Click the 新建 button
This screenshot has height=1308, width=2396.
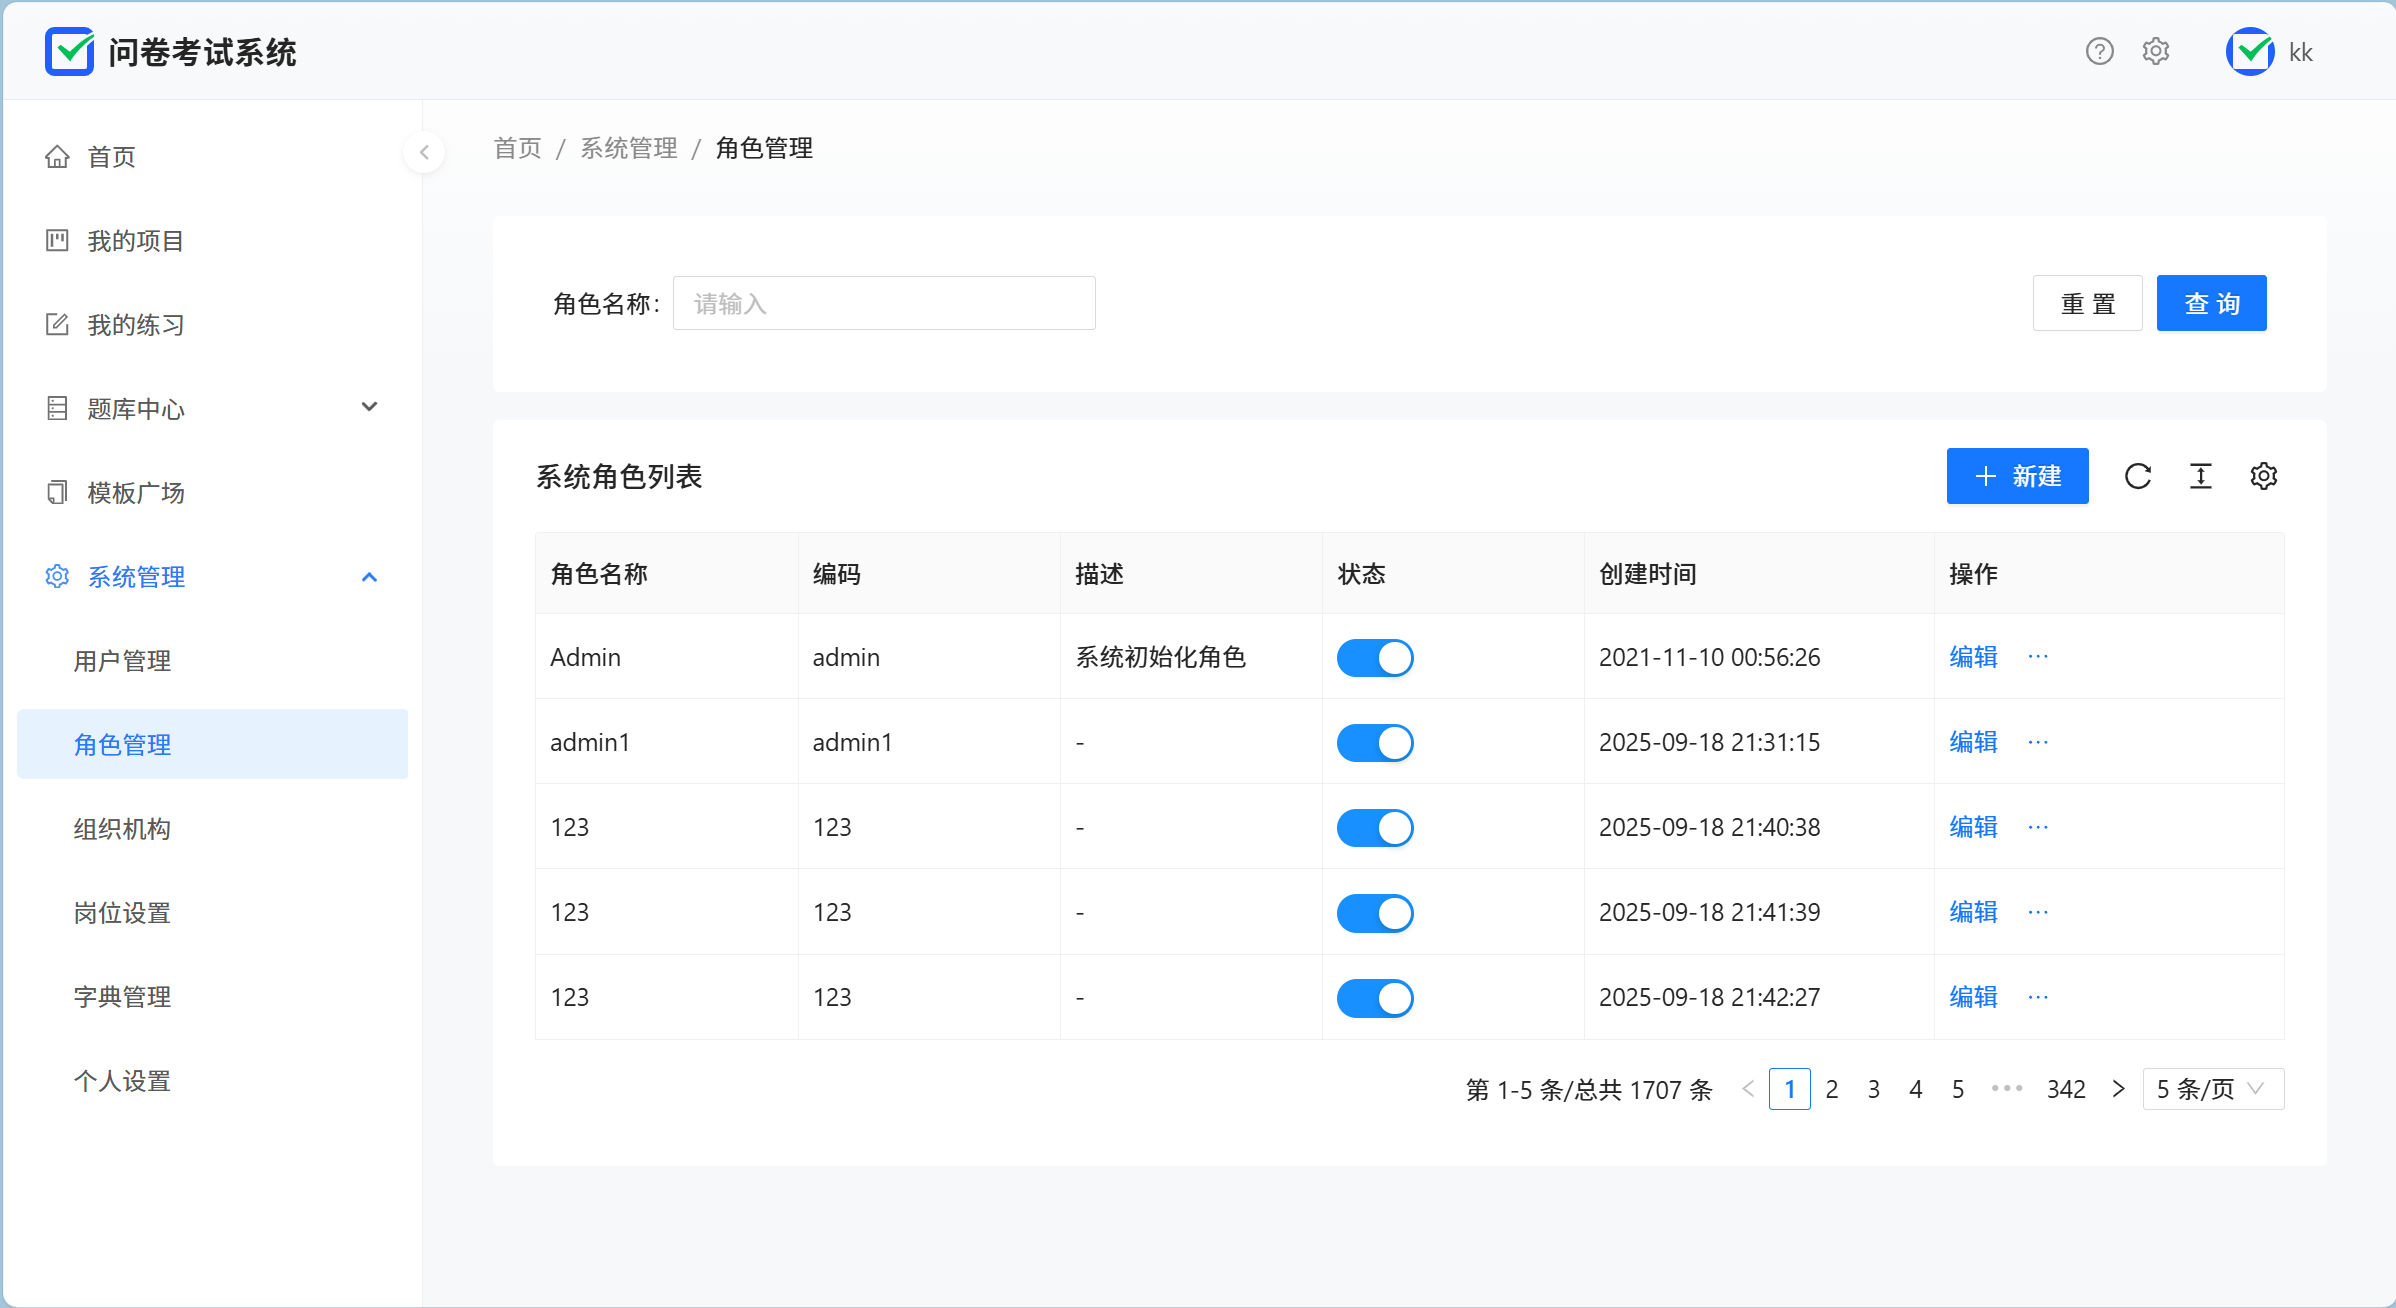[2017, 476]
